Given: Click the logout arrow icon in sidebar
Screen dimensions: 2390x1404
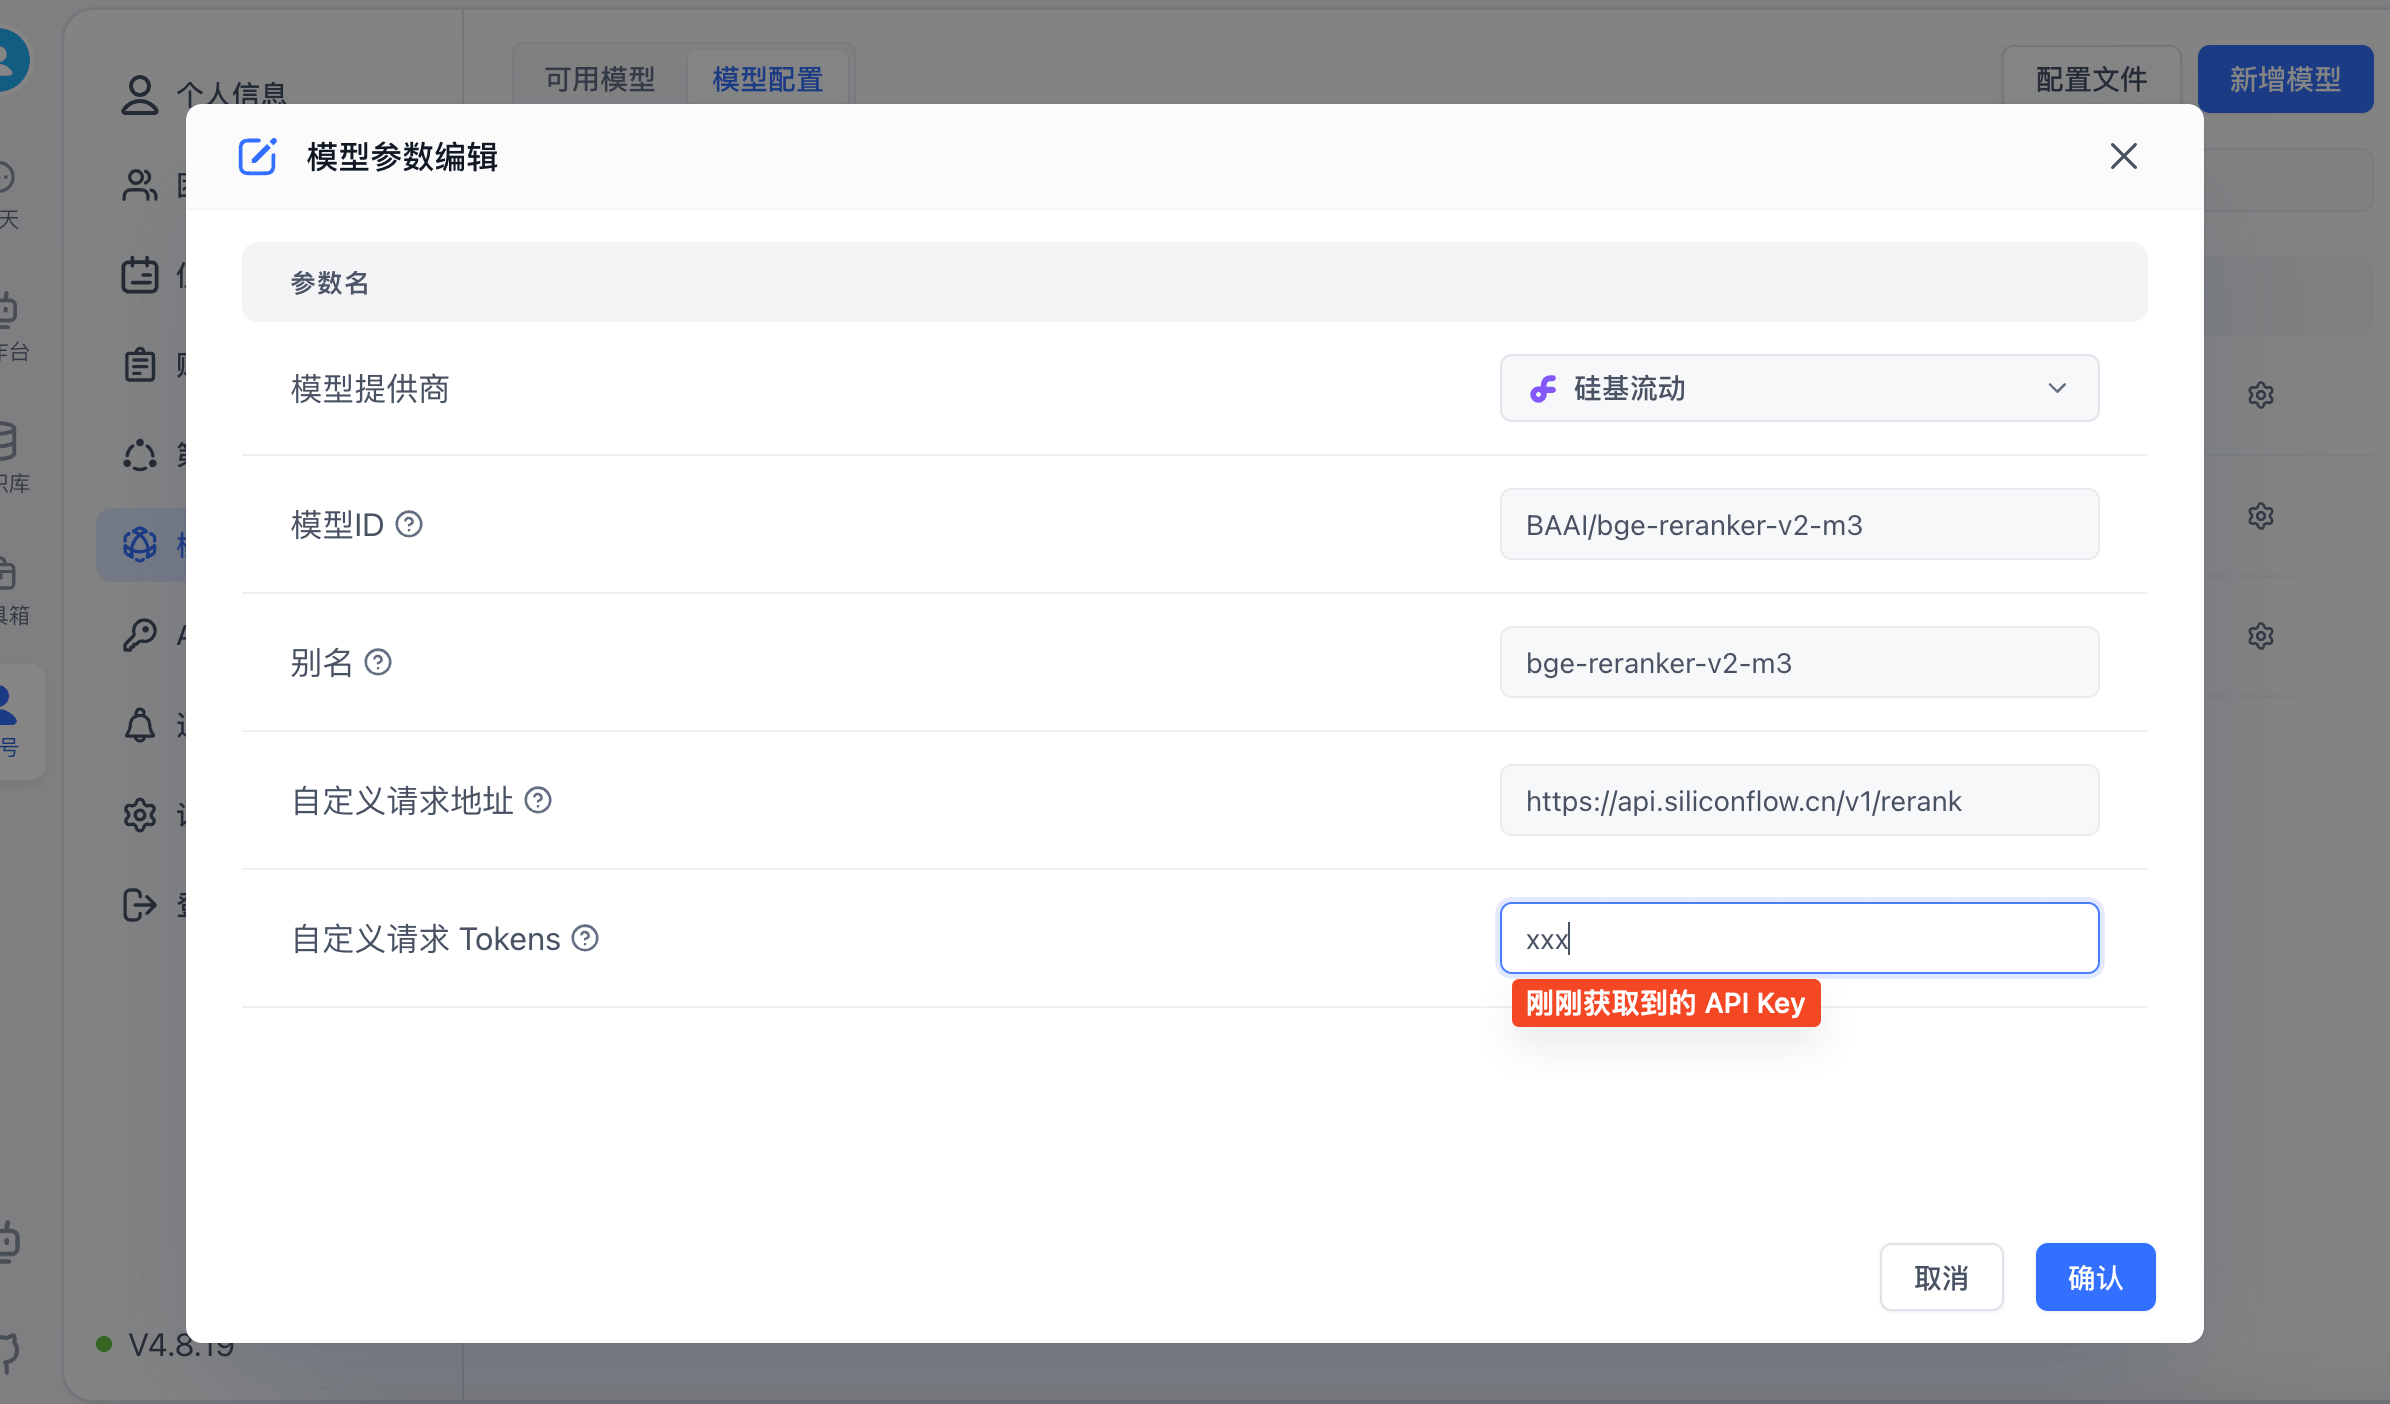Looking at the screenshot, I should (140, 904).
